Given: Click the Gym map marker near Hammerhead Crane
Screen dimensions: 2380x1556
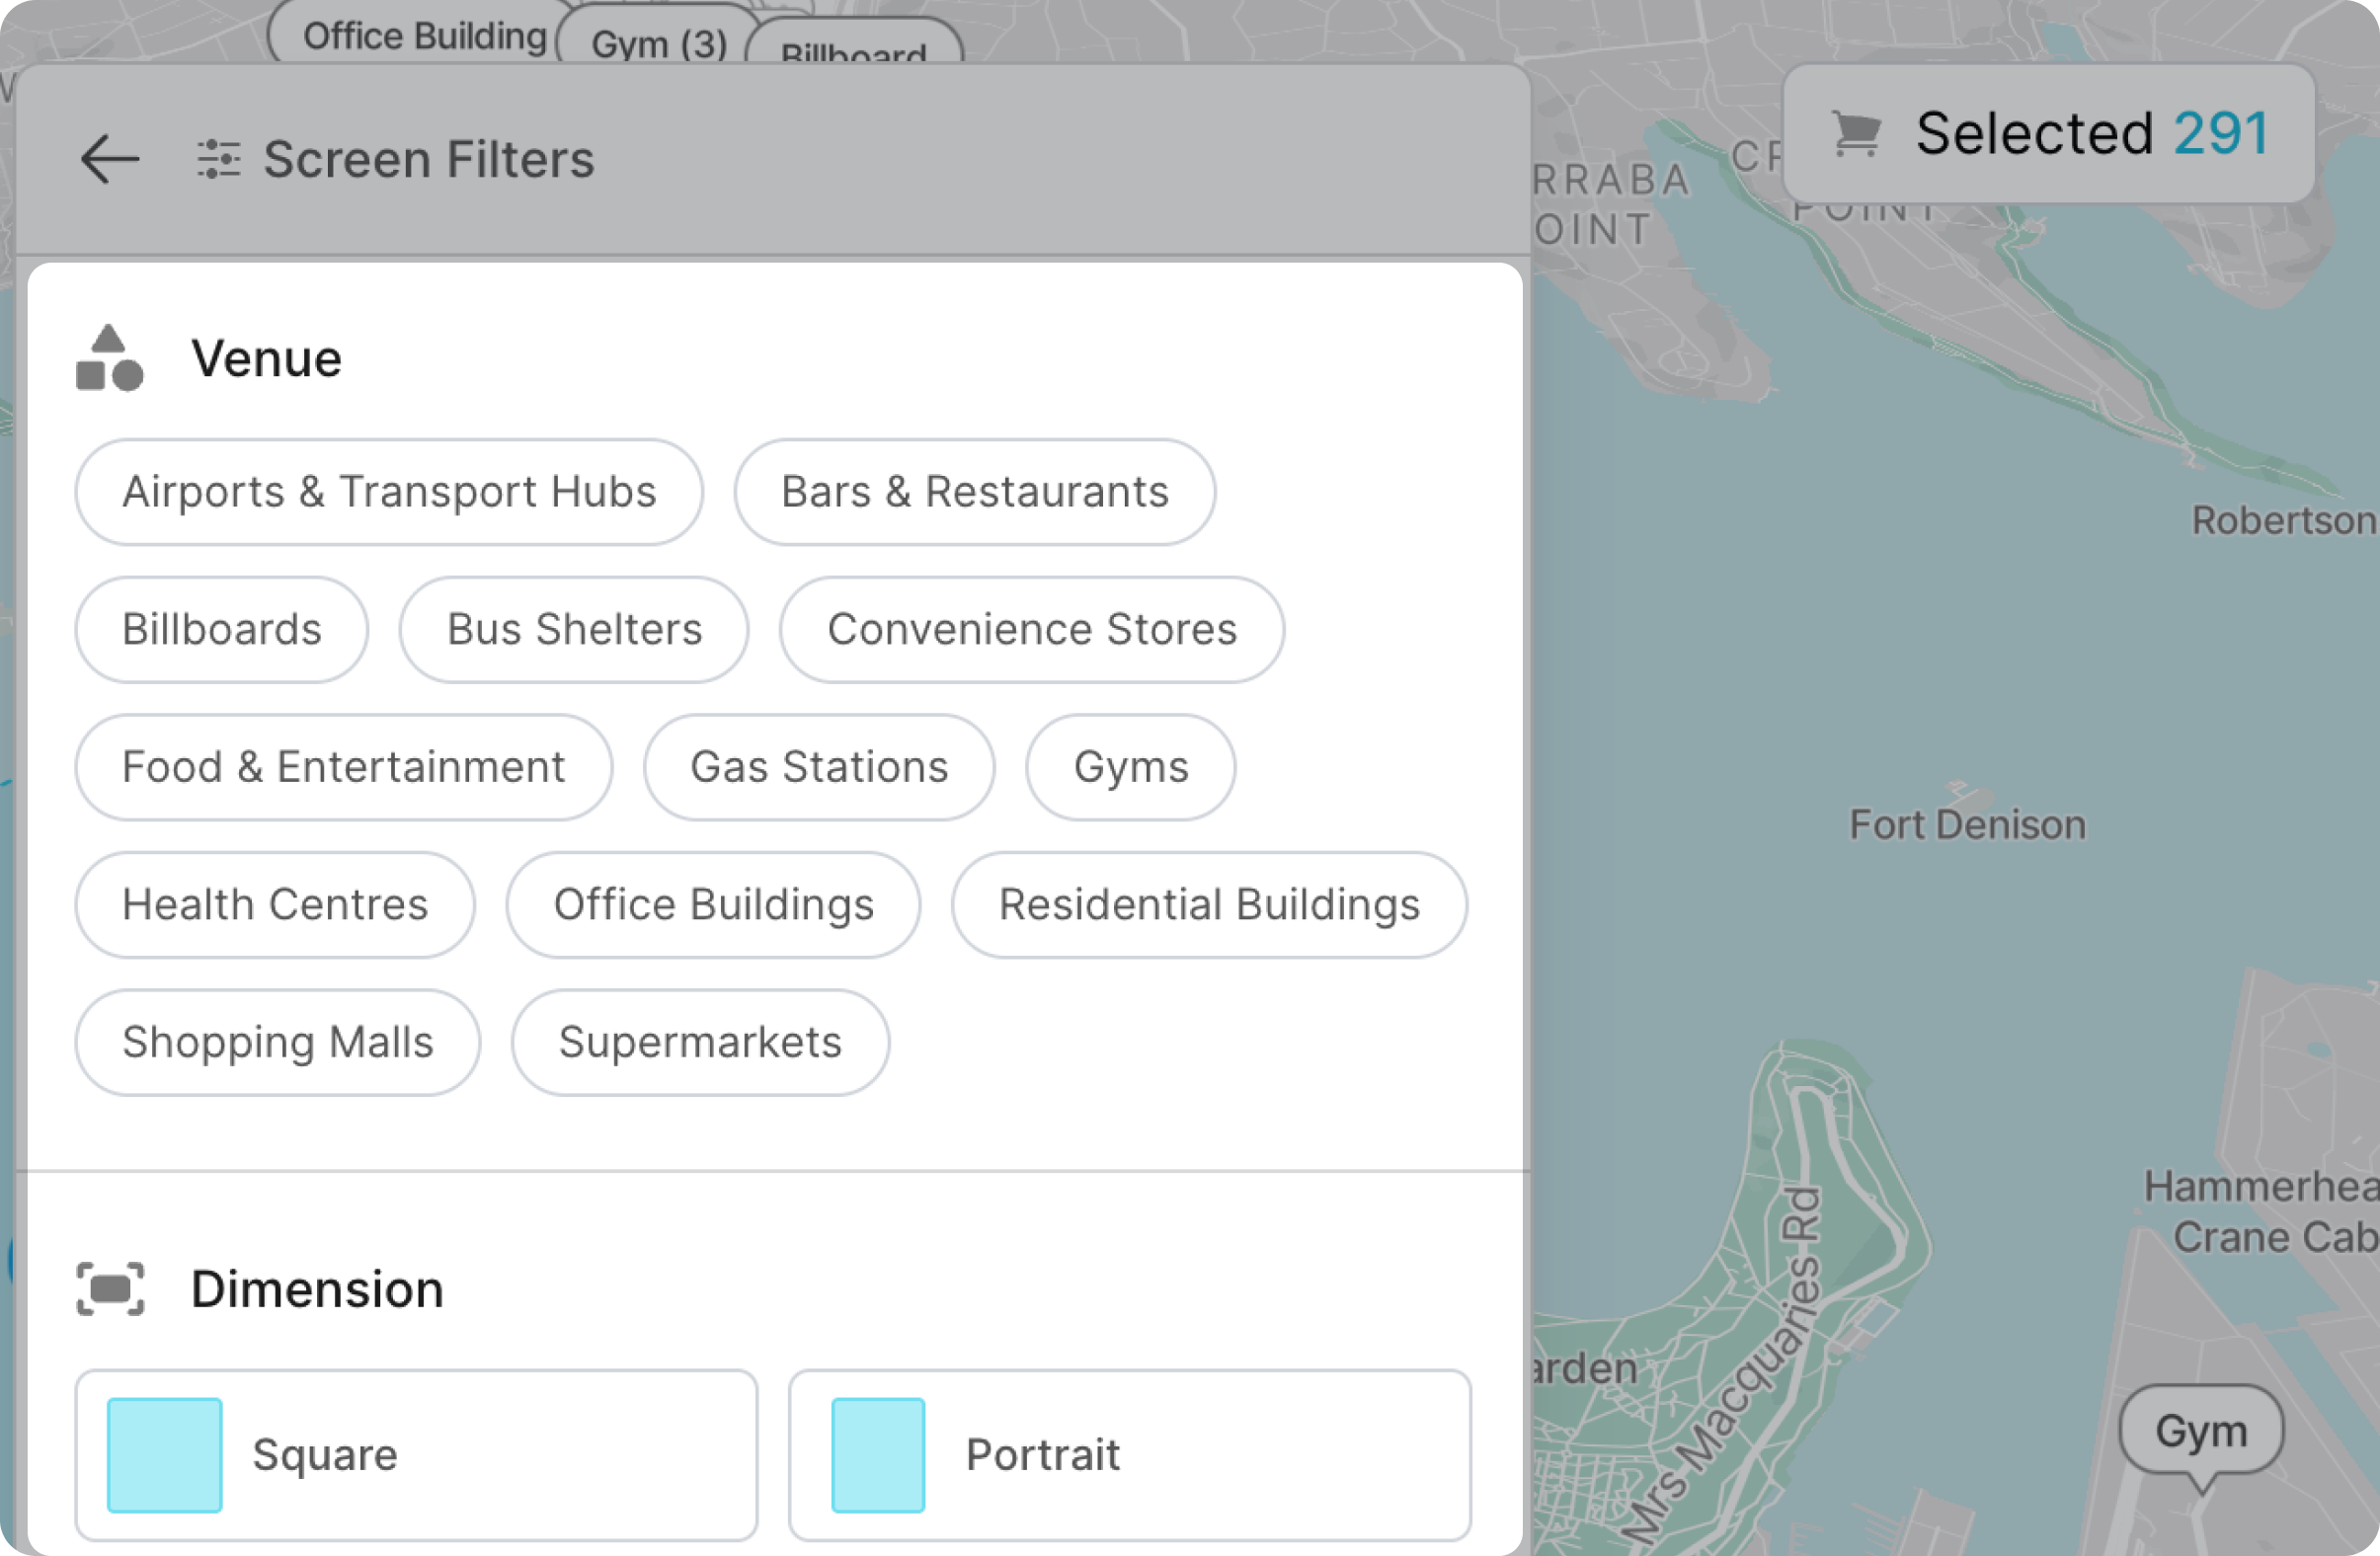Looking at the screenshot, I should 2201,1432.
